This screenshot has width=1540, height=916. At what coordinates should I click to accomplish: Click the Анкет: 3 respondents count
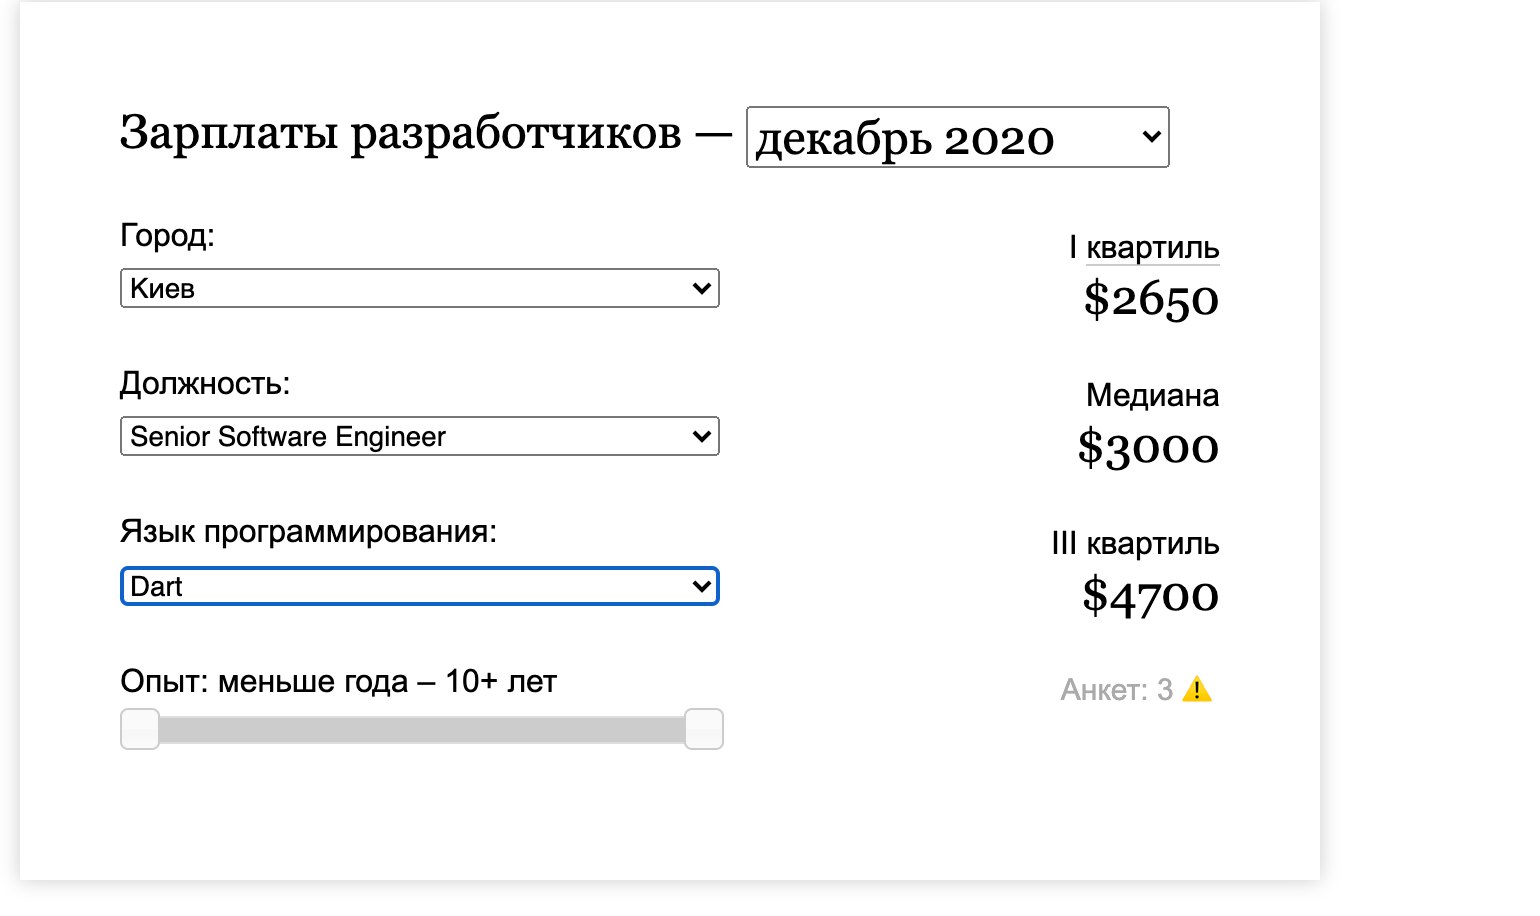click(1116, 690)
